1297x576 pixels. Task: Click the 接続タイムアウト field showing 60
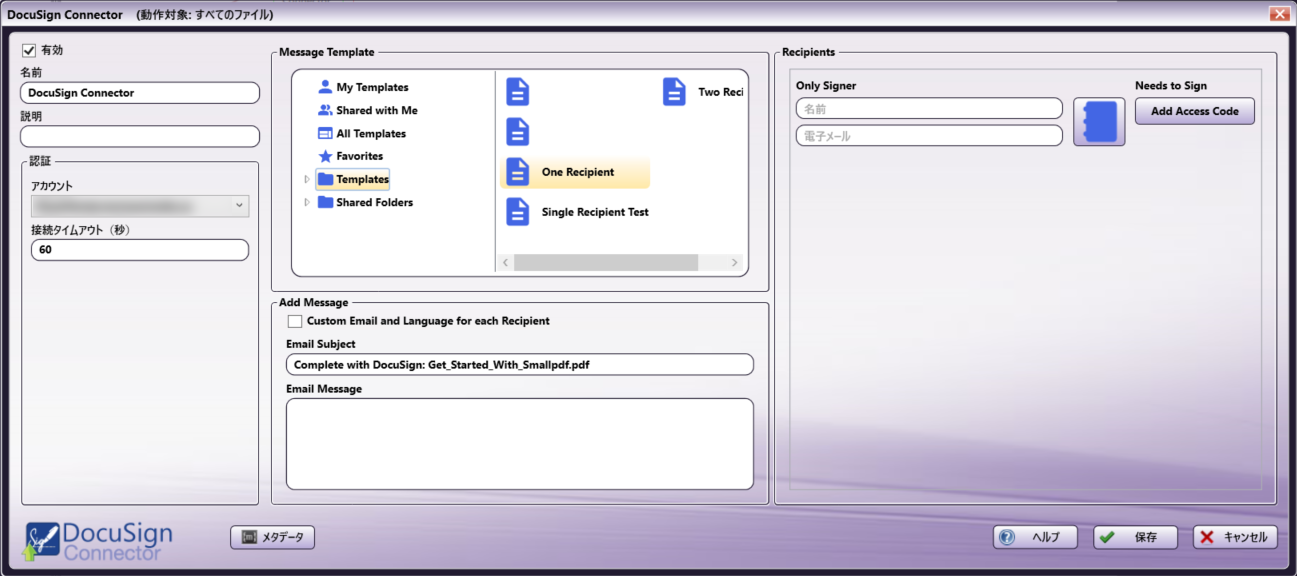click(x=140, y=250)
